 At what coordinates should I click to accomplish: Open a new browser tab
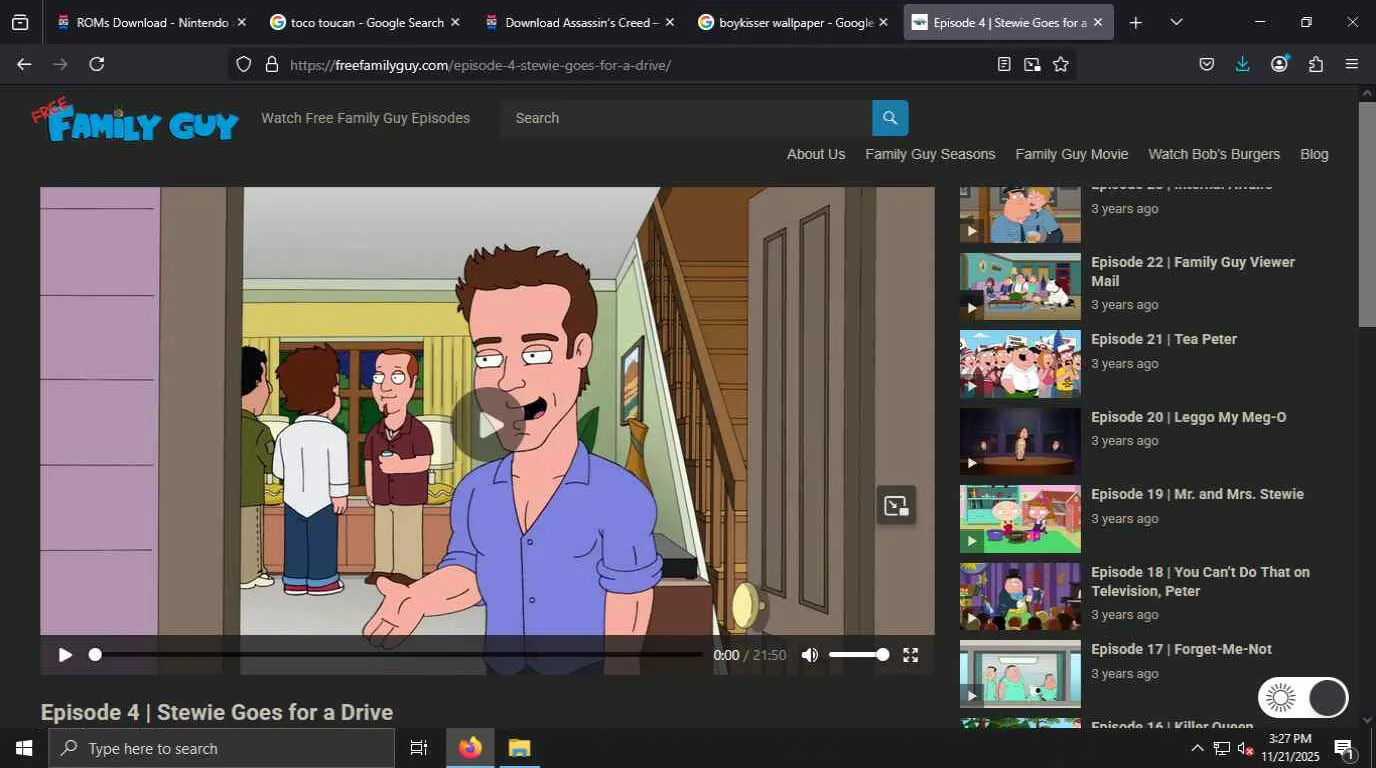(x=1135, y=22)
